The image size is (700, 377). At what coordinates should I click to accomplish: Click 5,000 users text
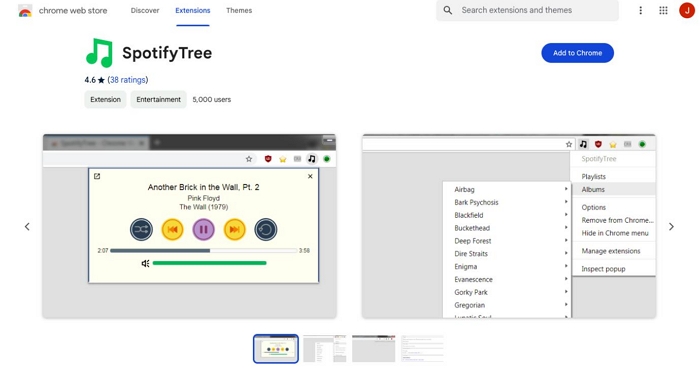[x=212, y=100]
